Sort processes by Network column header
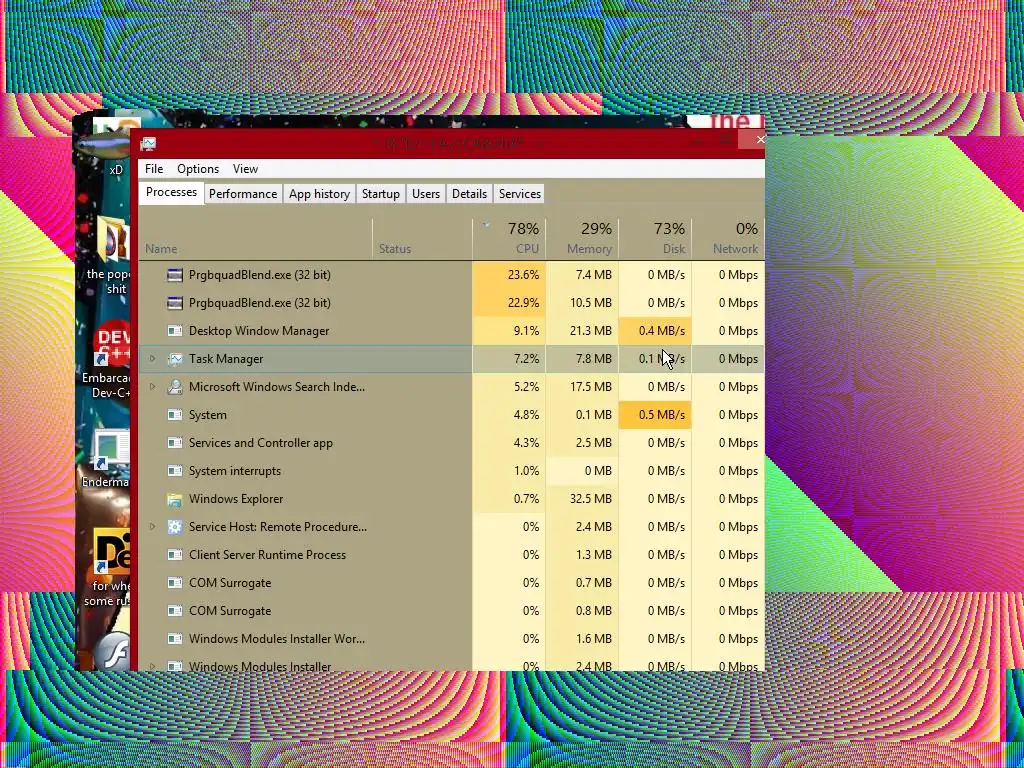 tap(728, 239)
